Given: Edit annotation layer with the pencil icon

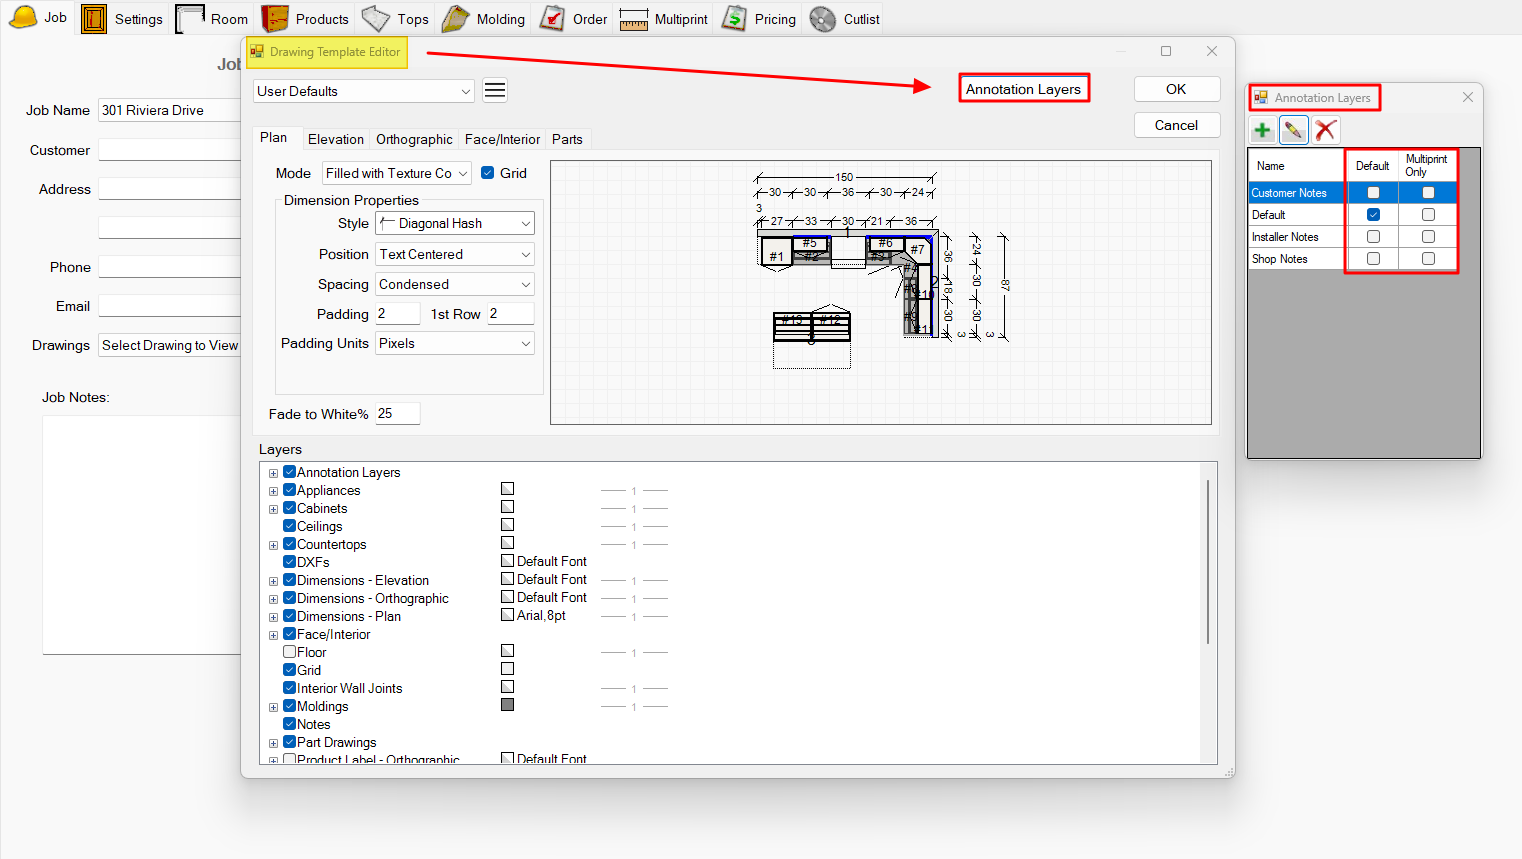Looking at the screenshot, I should tap(1294, 130).
